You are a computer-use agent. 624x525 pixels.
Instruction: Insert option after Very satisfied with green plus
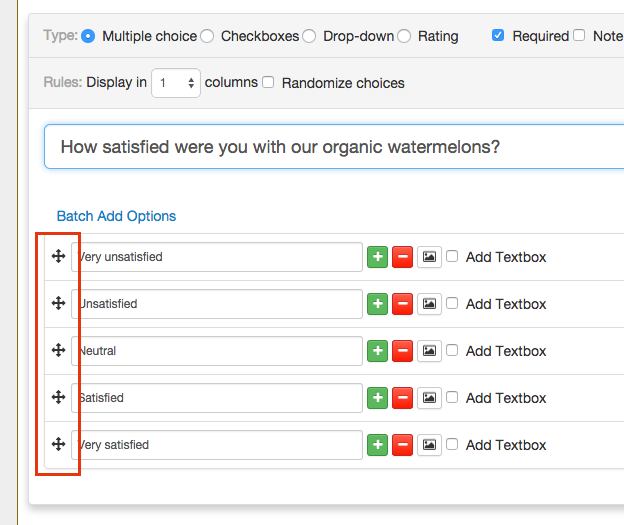click(x=377, y=445)
